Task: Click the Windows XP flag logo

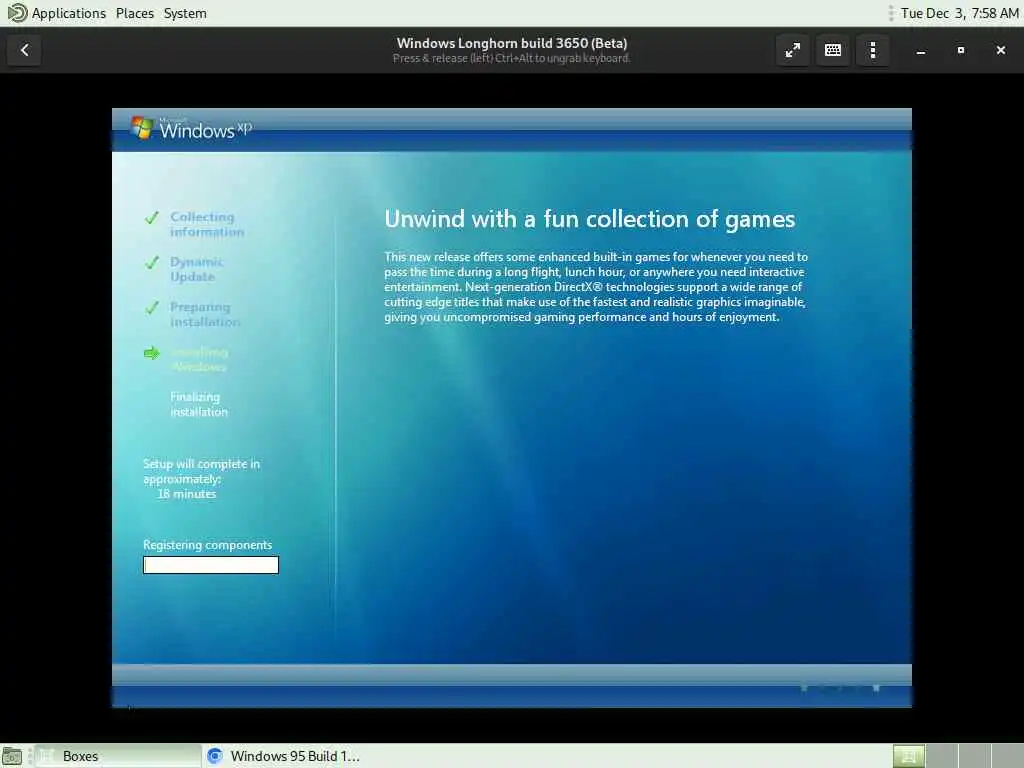Action: [142, 127]
